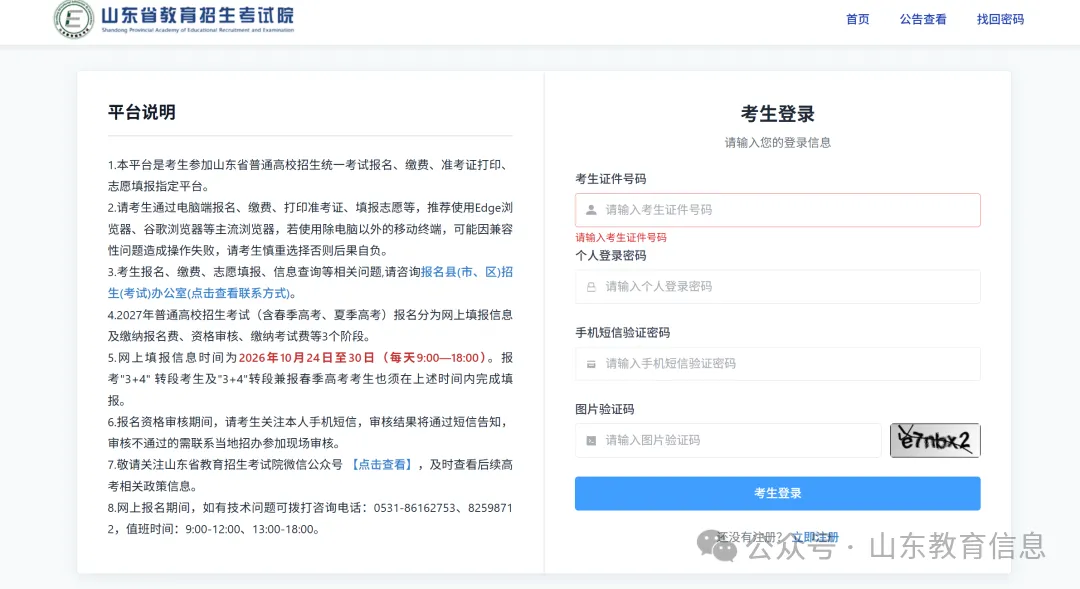
Task: Click the 考生证件号码 field label
Action: point(611,179)
